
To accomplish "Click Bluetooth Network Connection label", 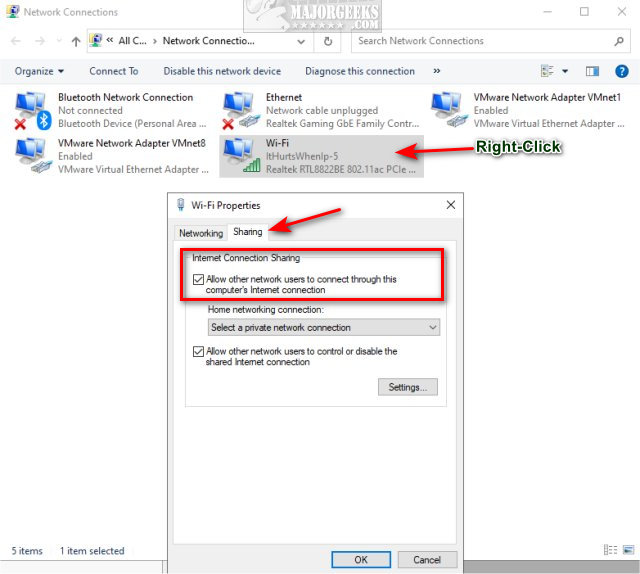I will [126, 98].
